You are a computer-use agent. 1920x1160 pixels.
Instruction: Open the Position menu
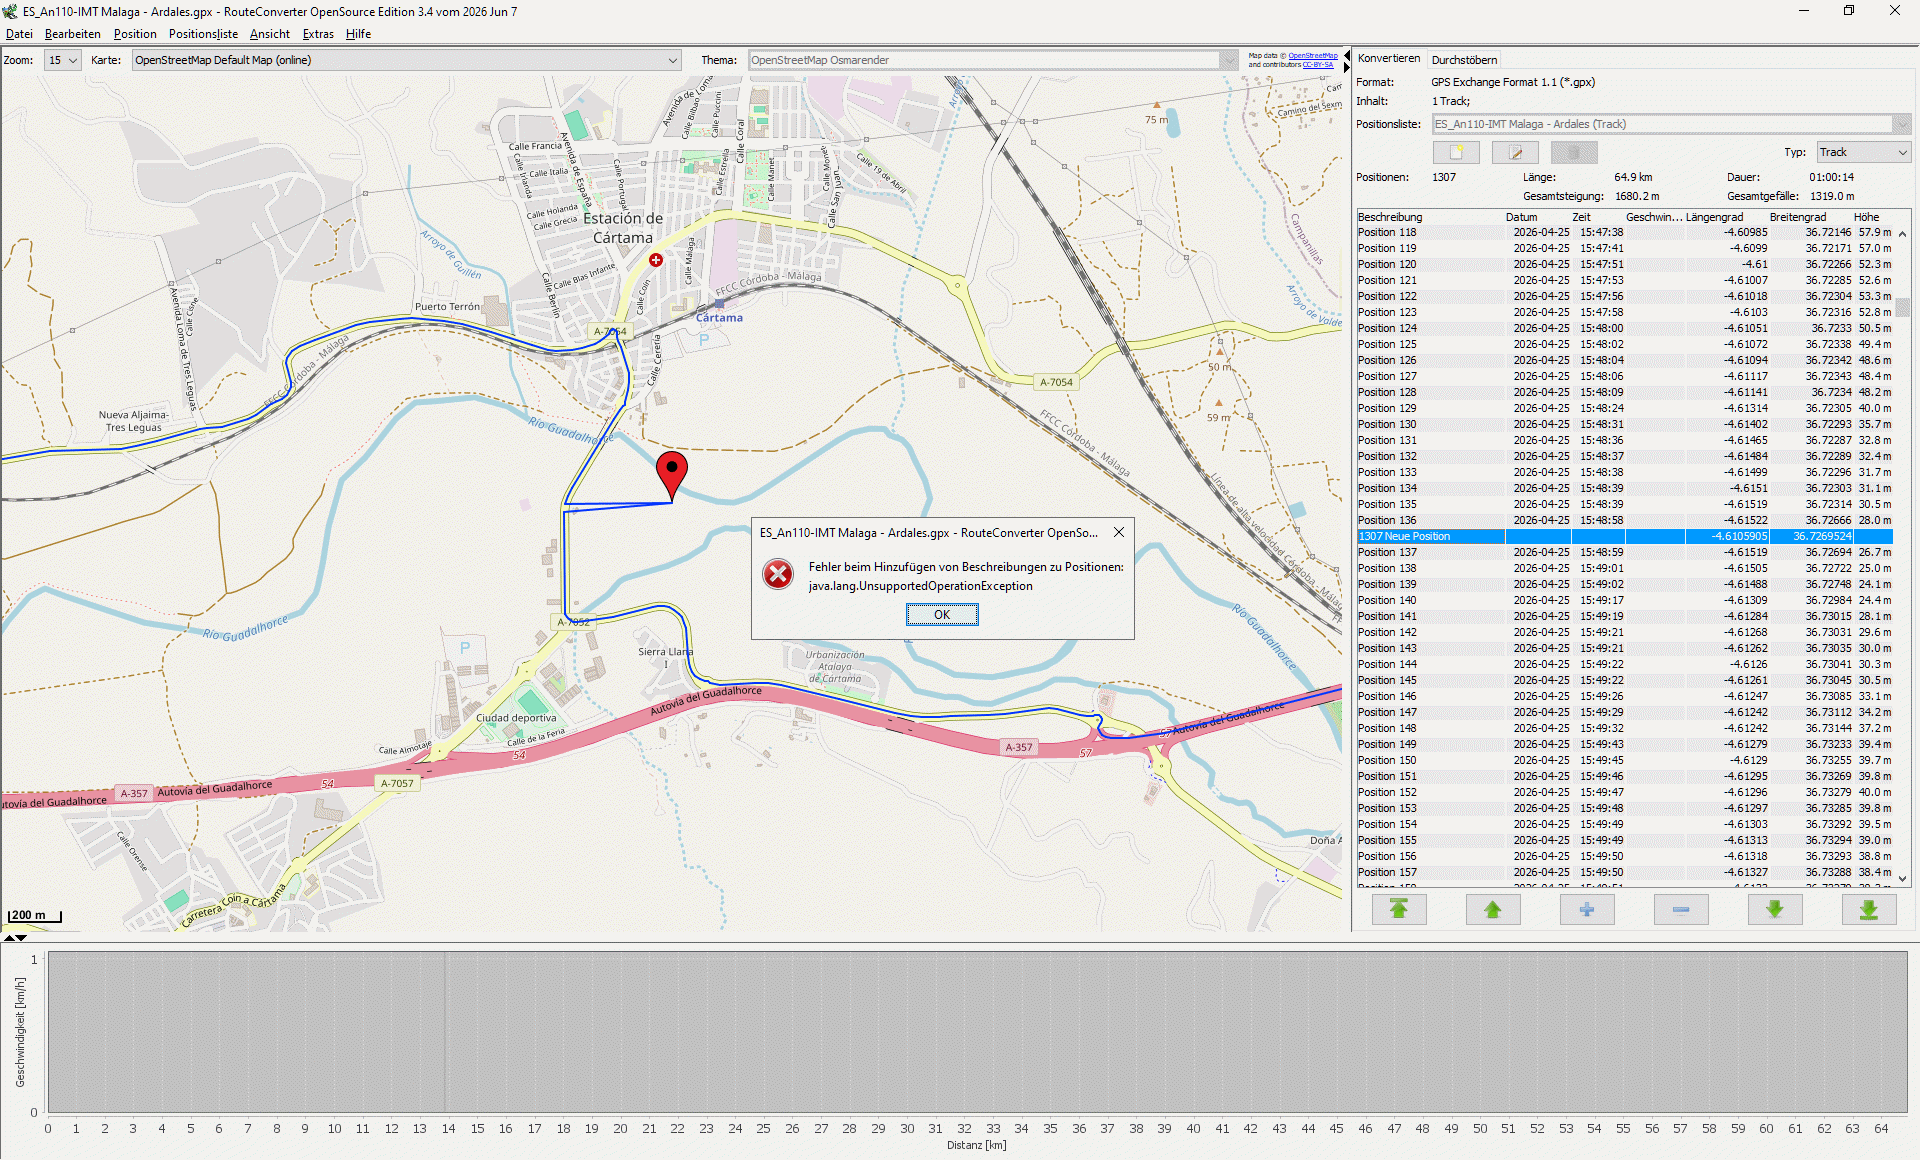[135, 34]
